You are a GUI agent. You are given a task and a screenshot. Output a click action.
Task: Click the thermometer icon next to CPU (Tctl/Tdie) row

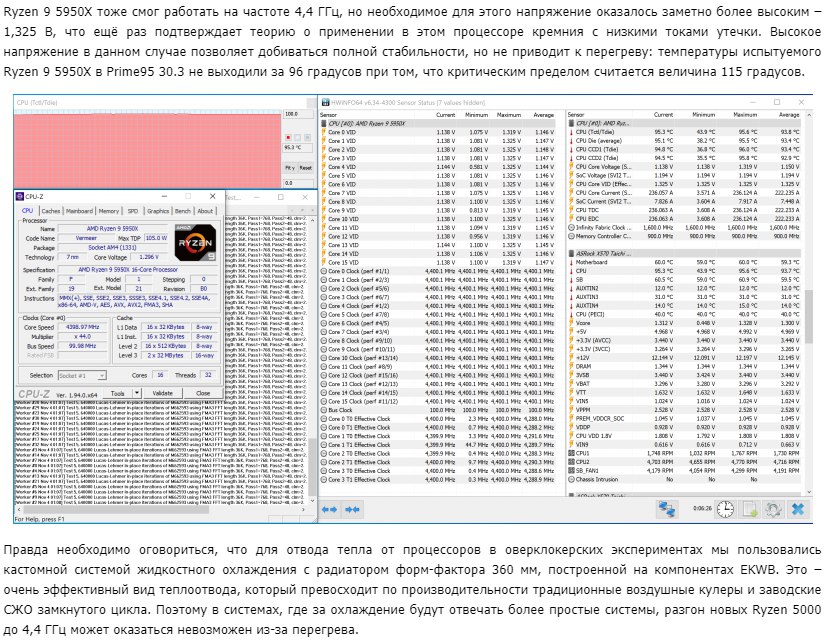(x=572, y=132)
